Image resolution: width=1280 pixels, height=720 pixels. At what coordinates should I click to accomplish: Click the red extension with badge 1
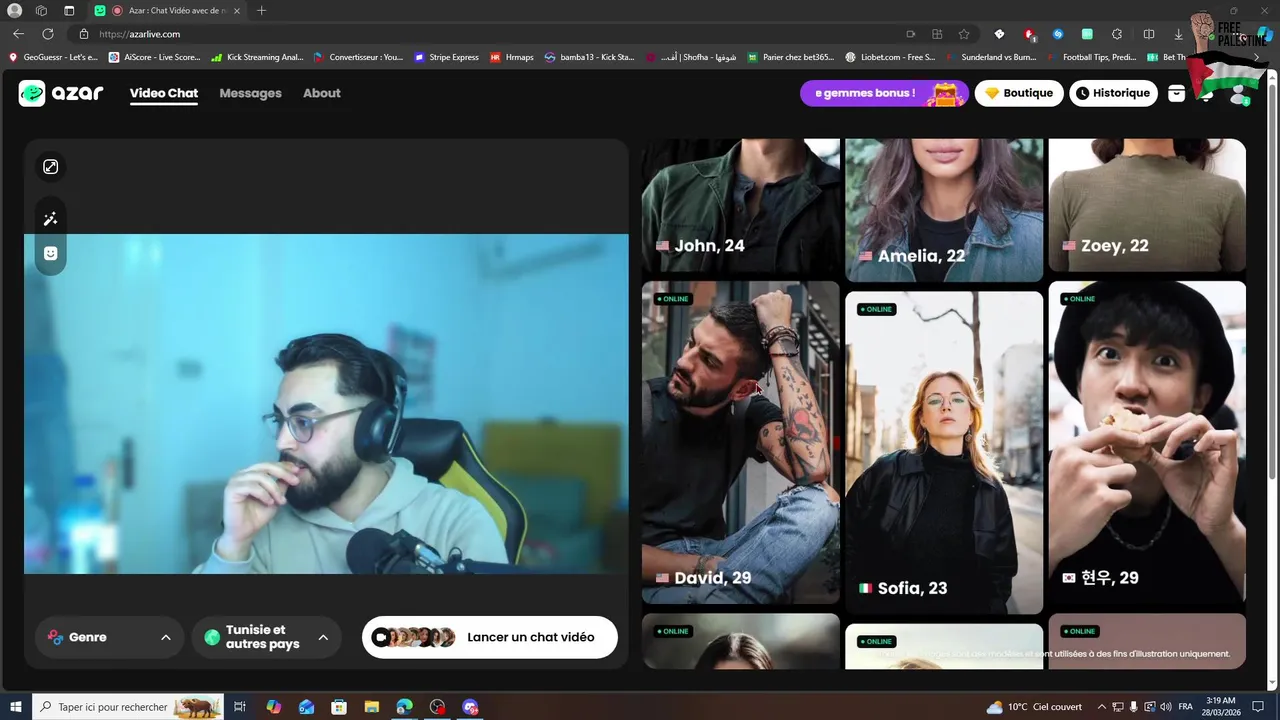pyautogui.click(x=1029, y=34)
